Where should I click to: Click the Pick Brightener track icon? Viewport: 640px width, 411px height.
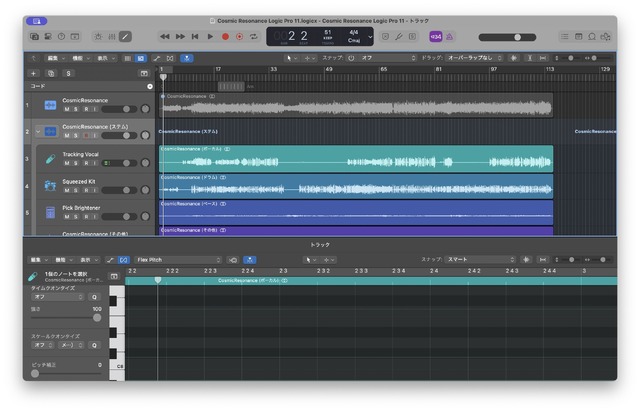point(50,212)
